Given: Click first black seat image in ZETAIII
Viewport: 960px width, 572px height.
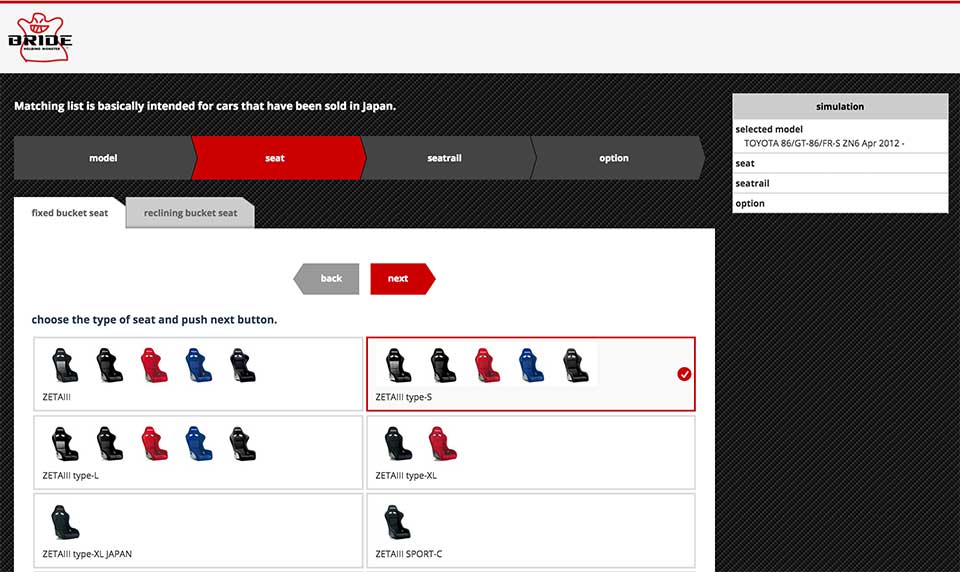Looking at the screenshot, I should (65, 365).
